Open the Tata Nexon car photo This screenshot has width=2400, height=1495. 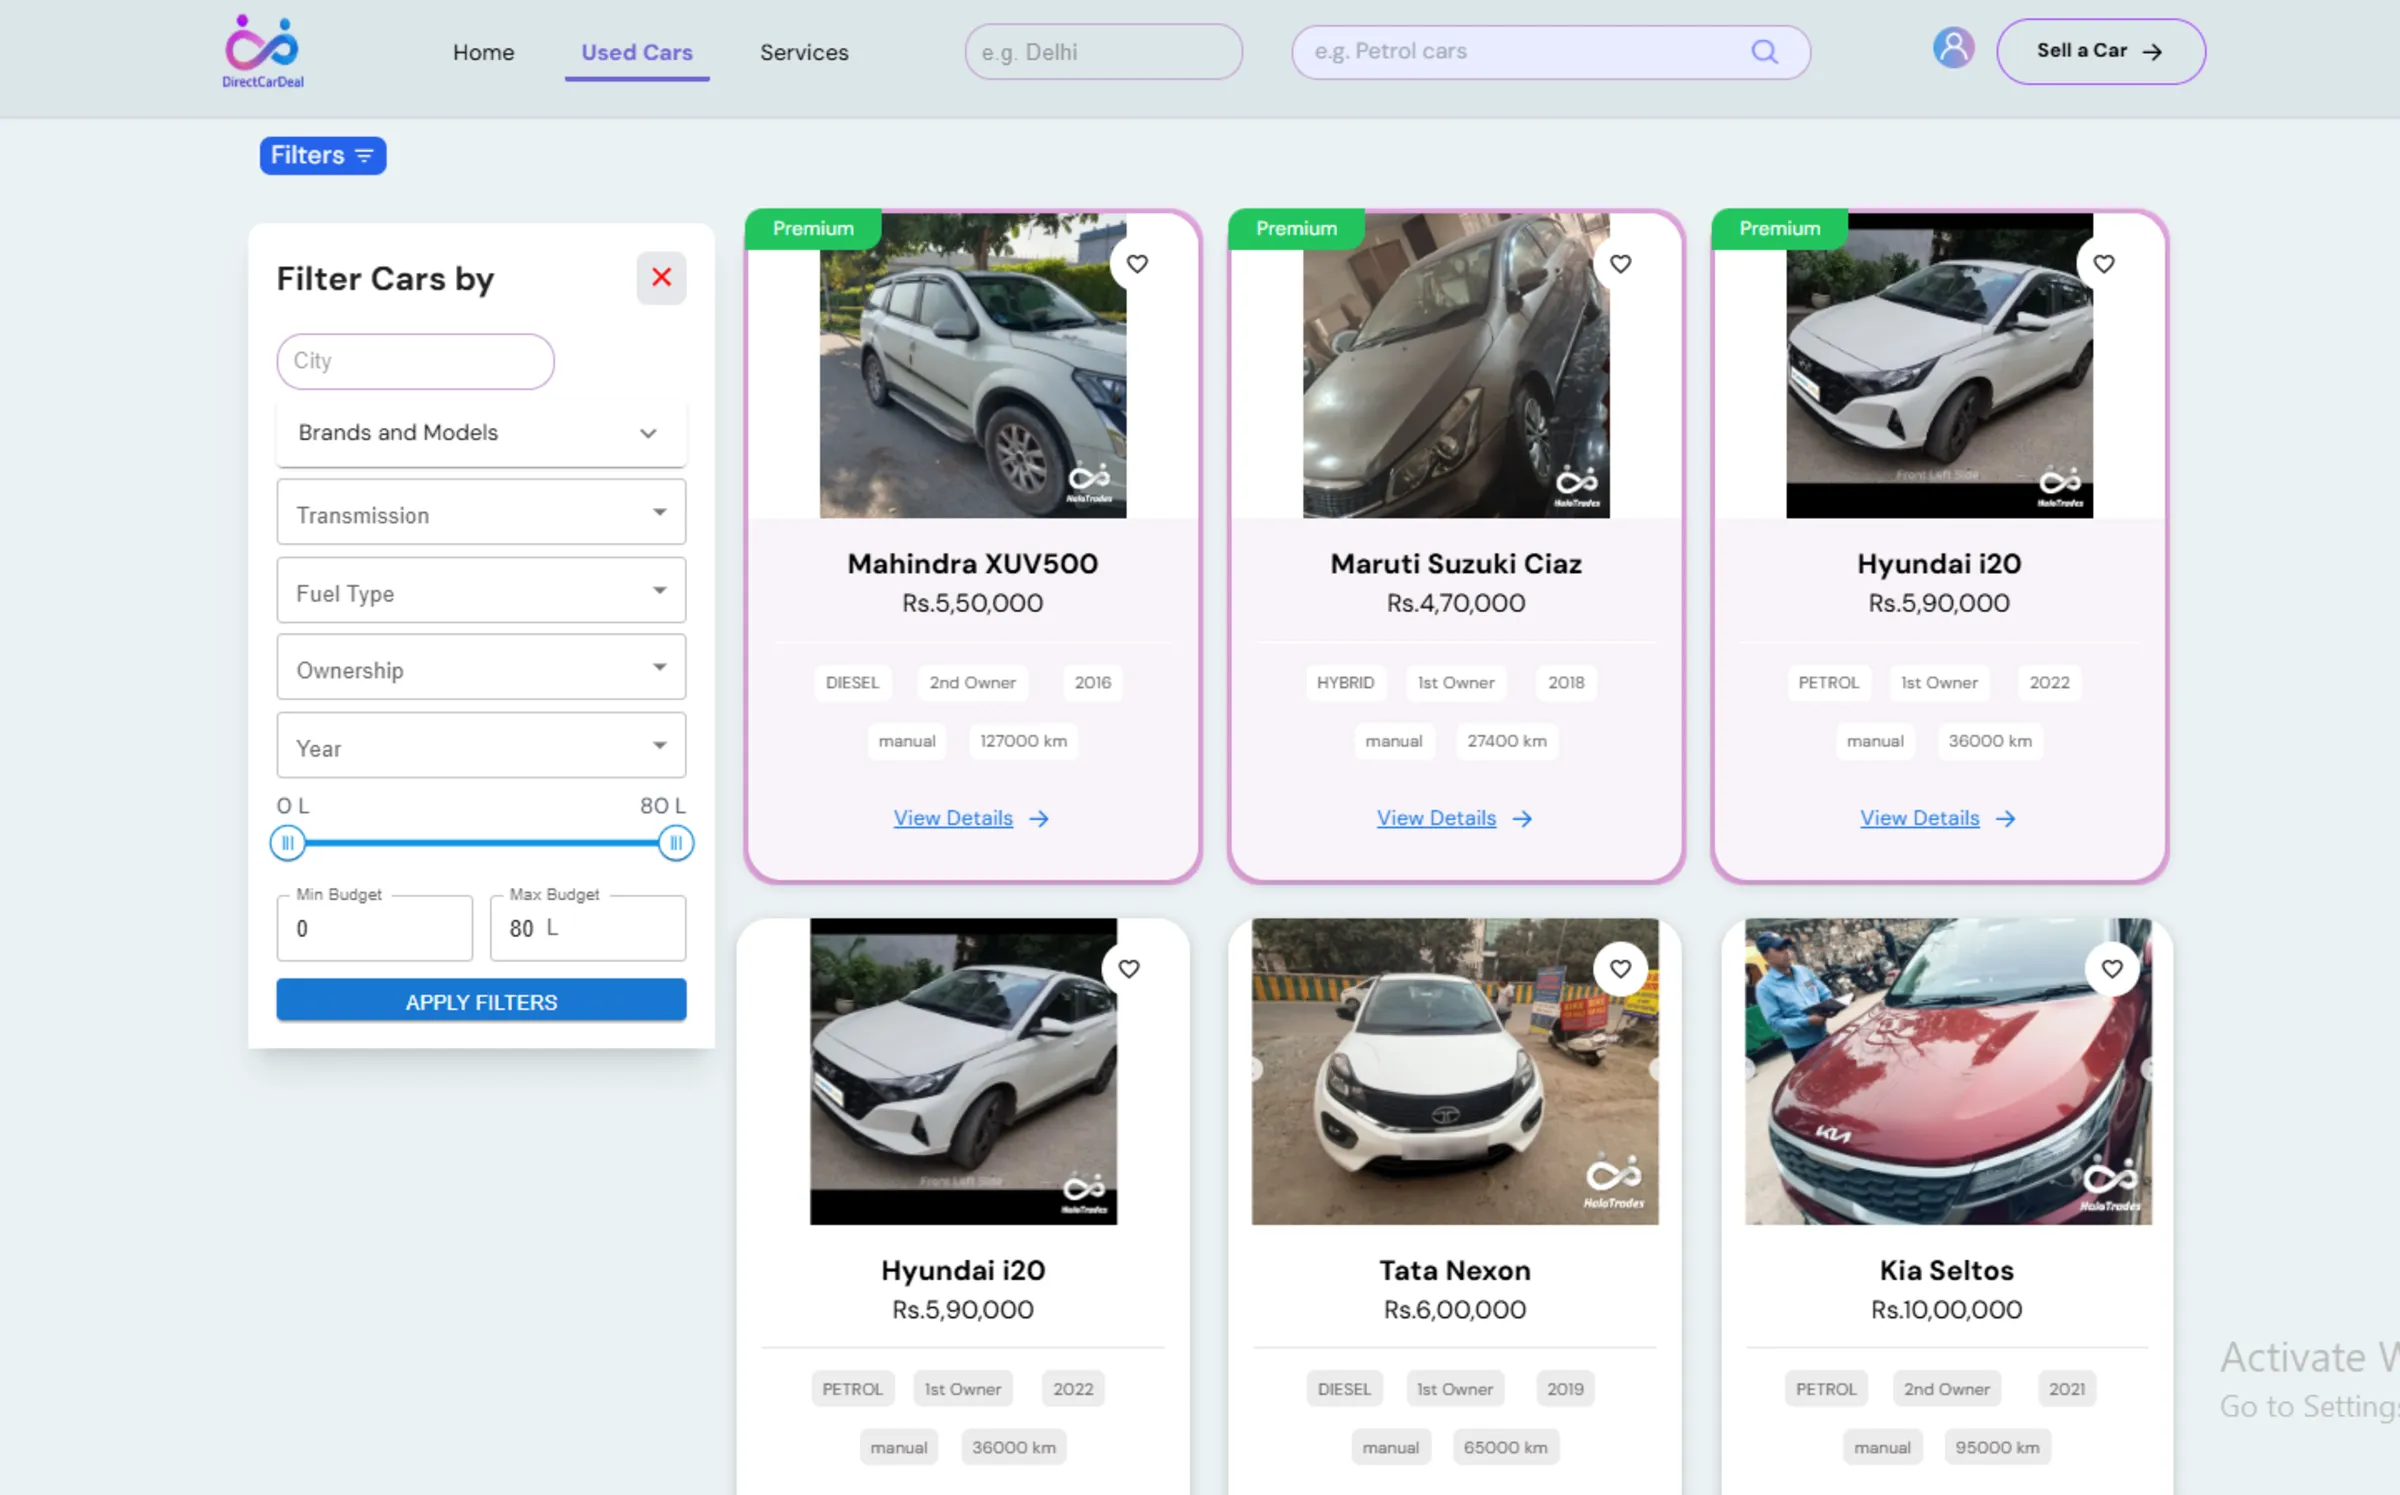1455,1071
